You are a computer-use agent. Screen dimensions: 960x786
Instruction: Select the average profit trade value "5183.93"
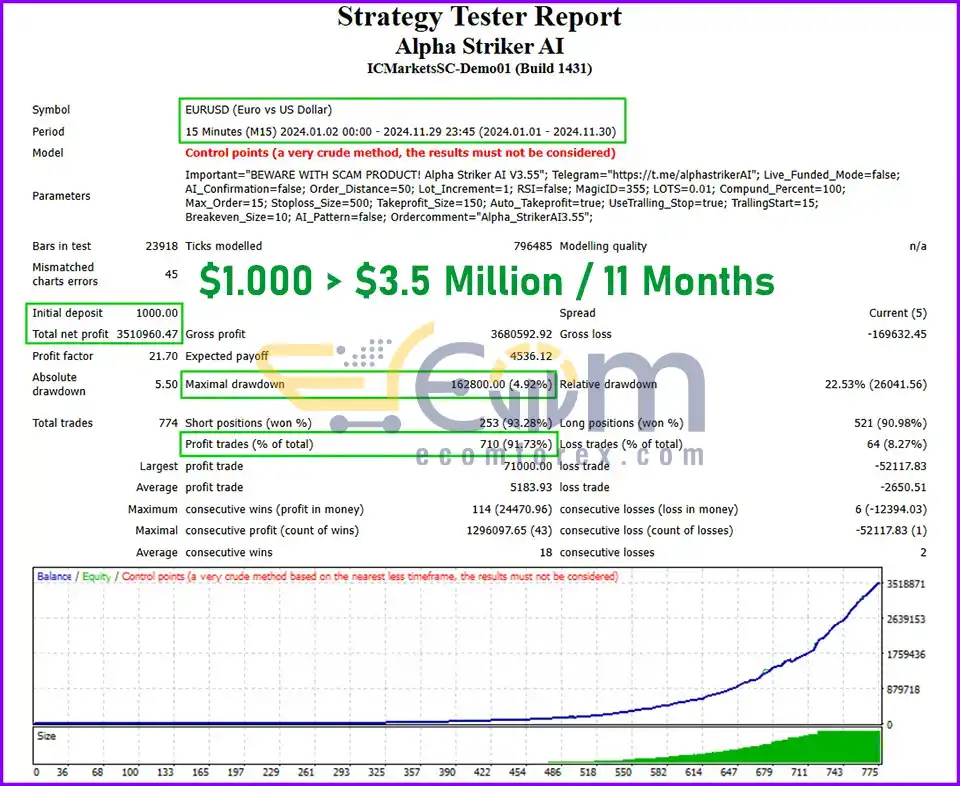pyautogui.click(x=531, y=488)
